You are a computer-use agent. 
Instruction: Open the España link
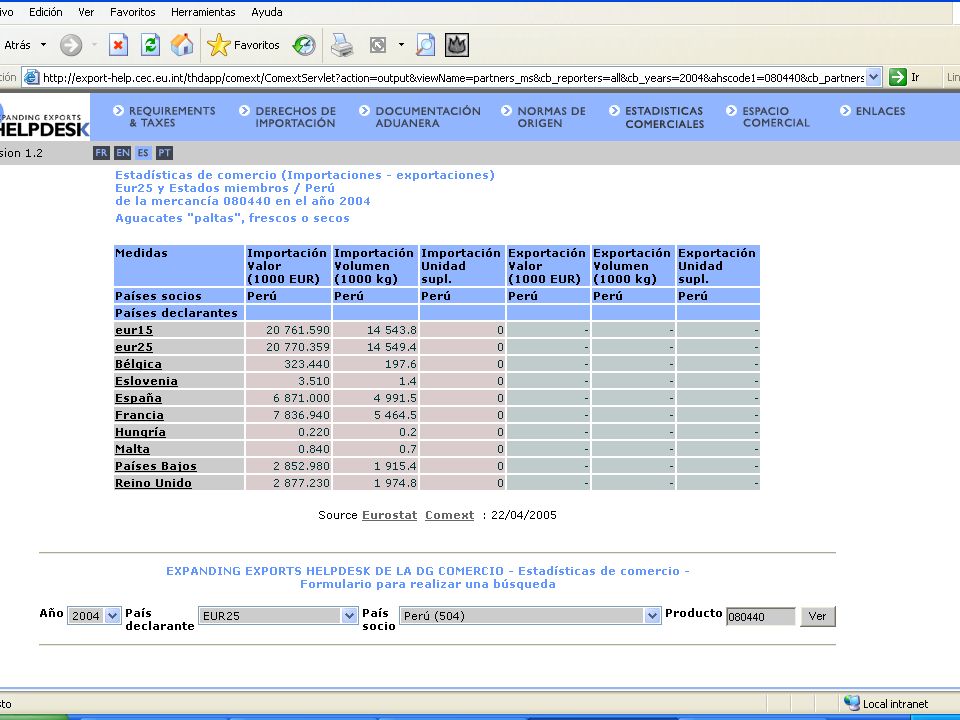[x=138, y=398]
